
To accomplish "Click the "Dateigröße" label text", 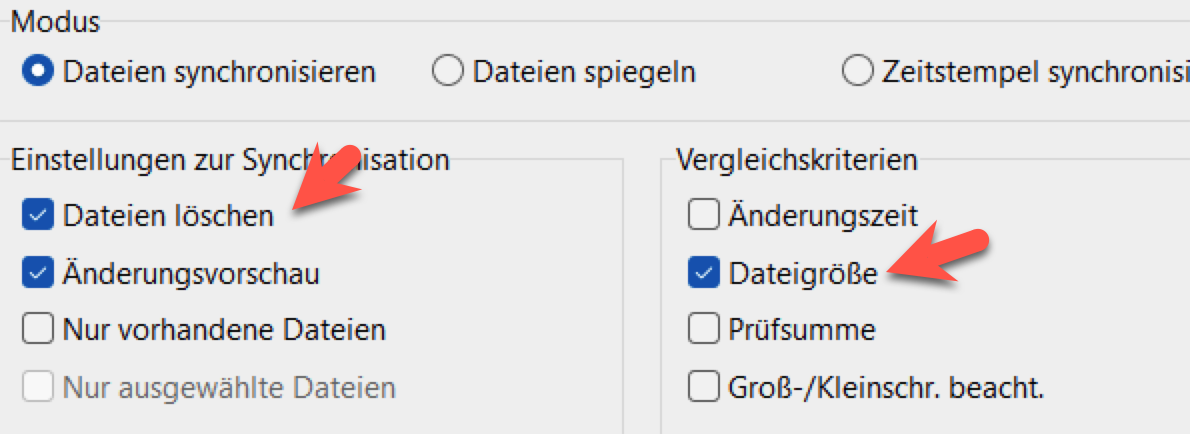I will click(x=803, y=272).
